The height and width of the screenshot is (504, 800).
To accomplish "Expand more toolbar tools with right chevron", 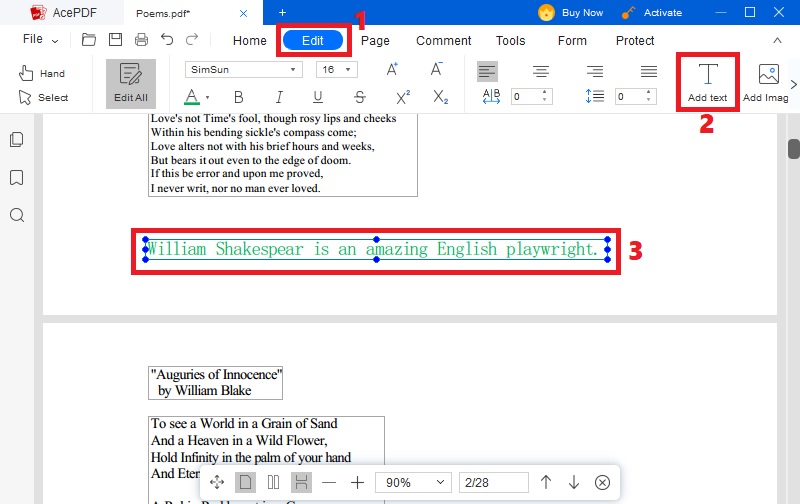I will click(x=793, y=84).
